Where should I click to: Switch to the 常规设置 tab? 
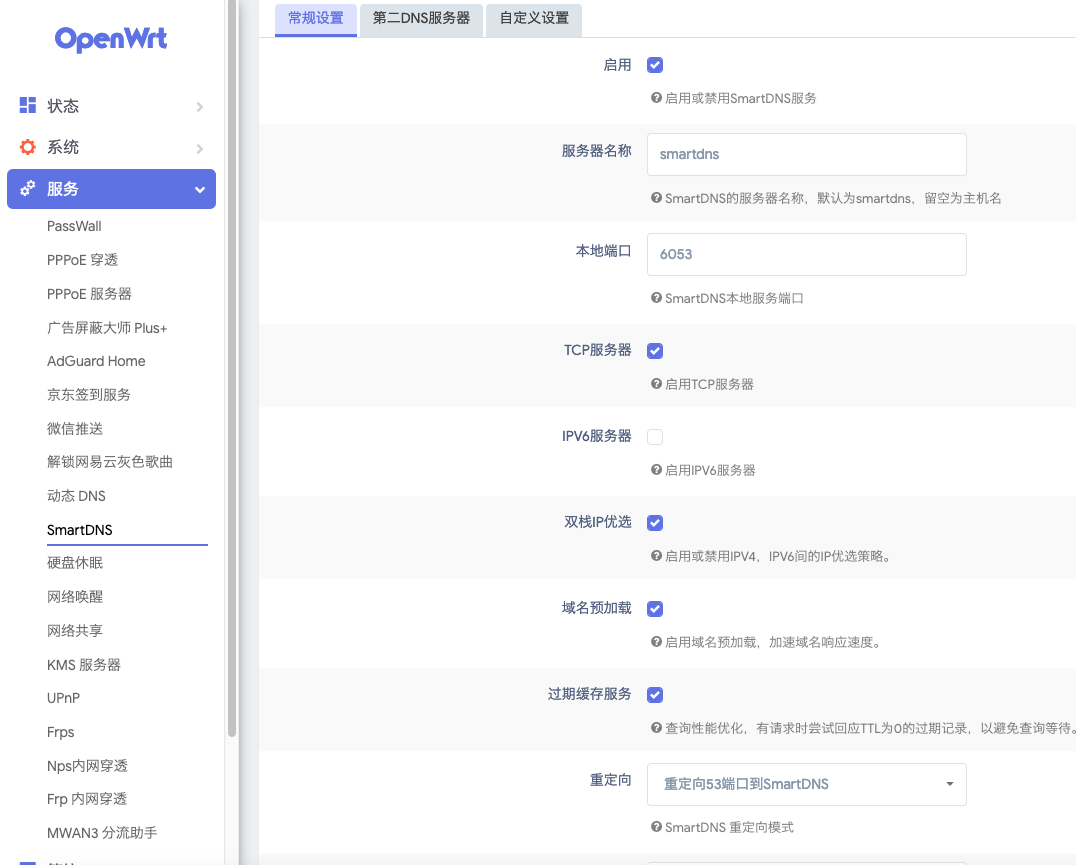click(x=316, y=19)
